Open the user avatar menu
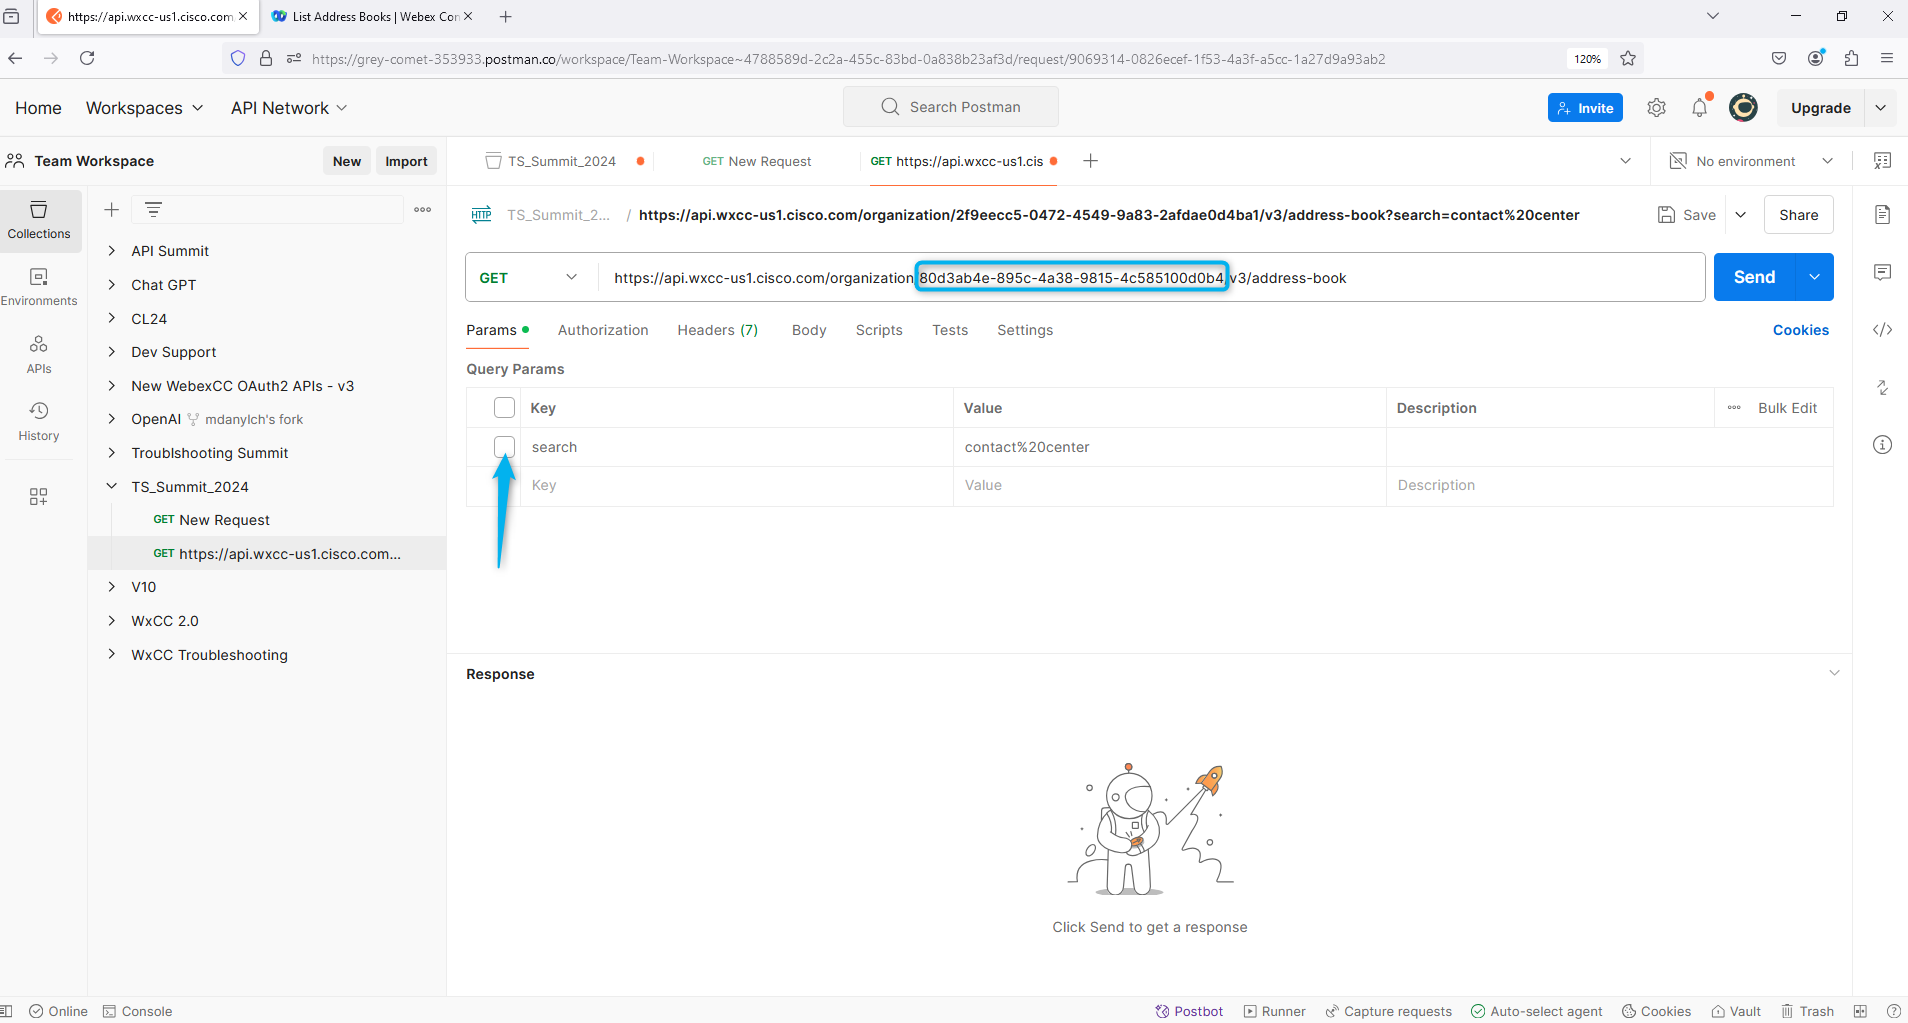This screenshot has width=1908, height=1023. click(1743, 108)
